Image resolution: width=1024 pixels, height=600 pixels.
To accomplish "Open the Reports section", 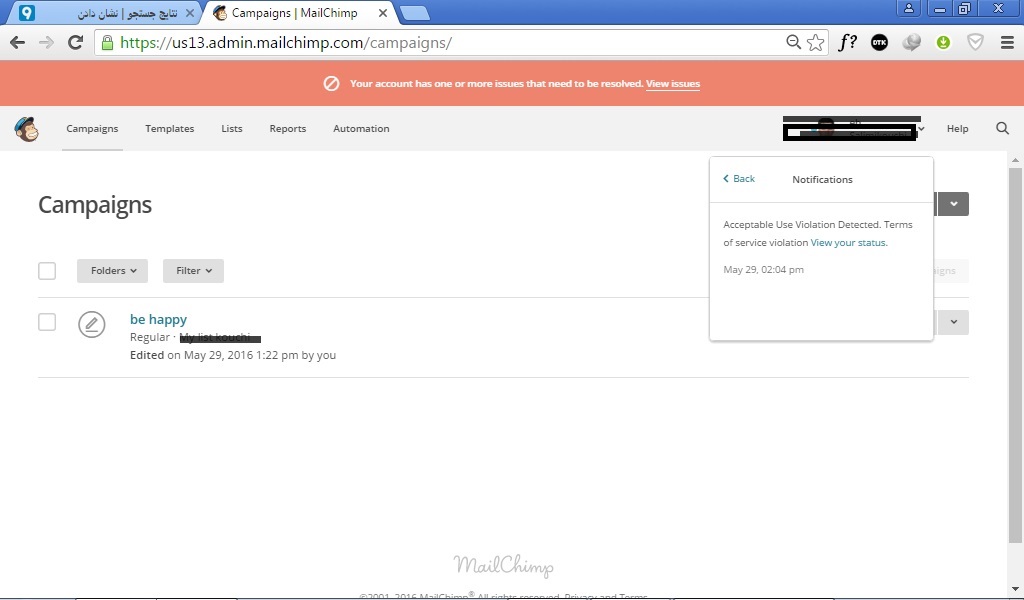I will point(287,129).
